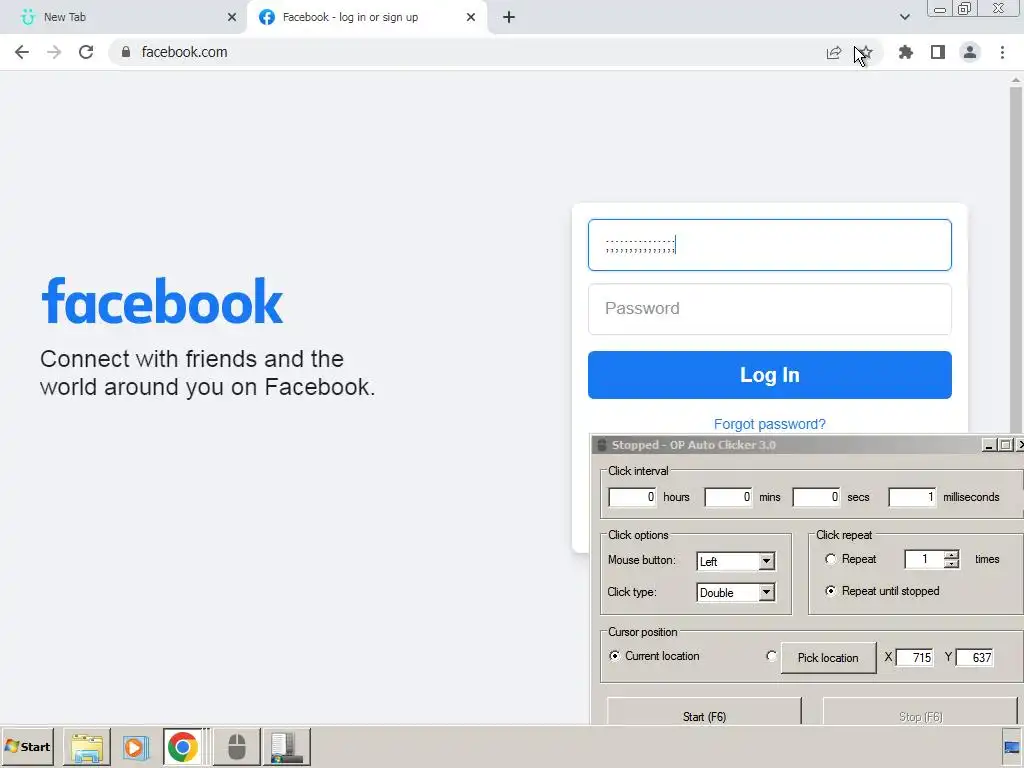Open the computer taskbar icon

(x=286, y=747)
